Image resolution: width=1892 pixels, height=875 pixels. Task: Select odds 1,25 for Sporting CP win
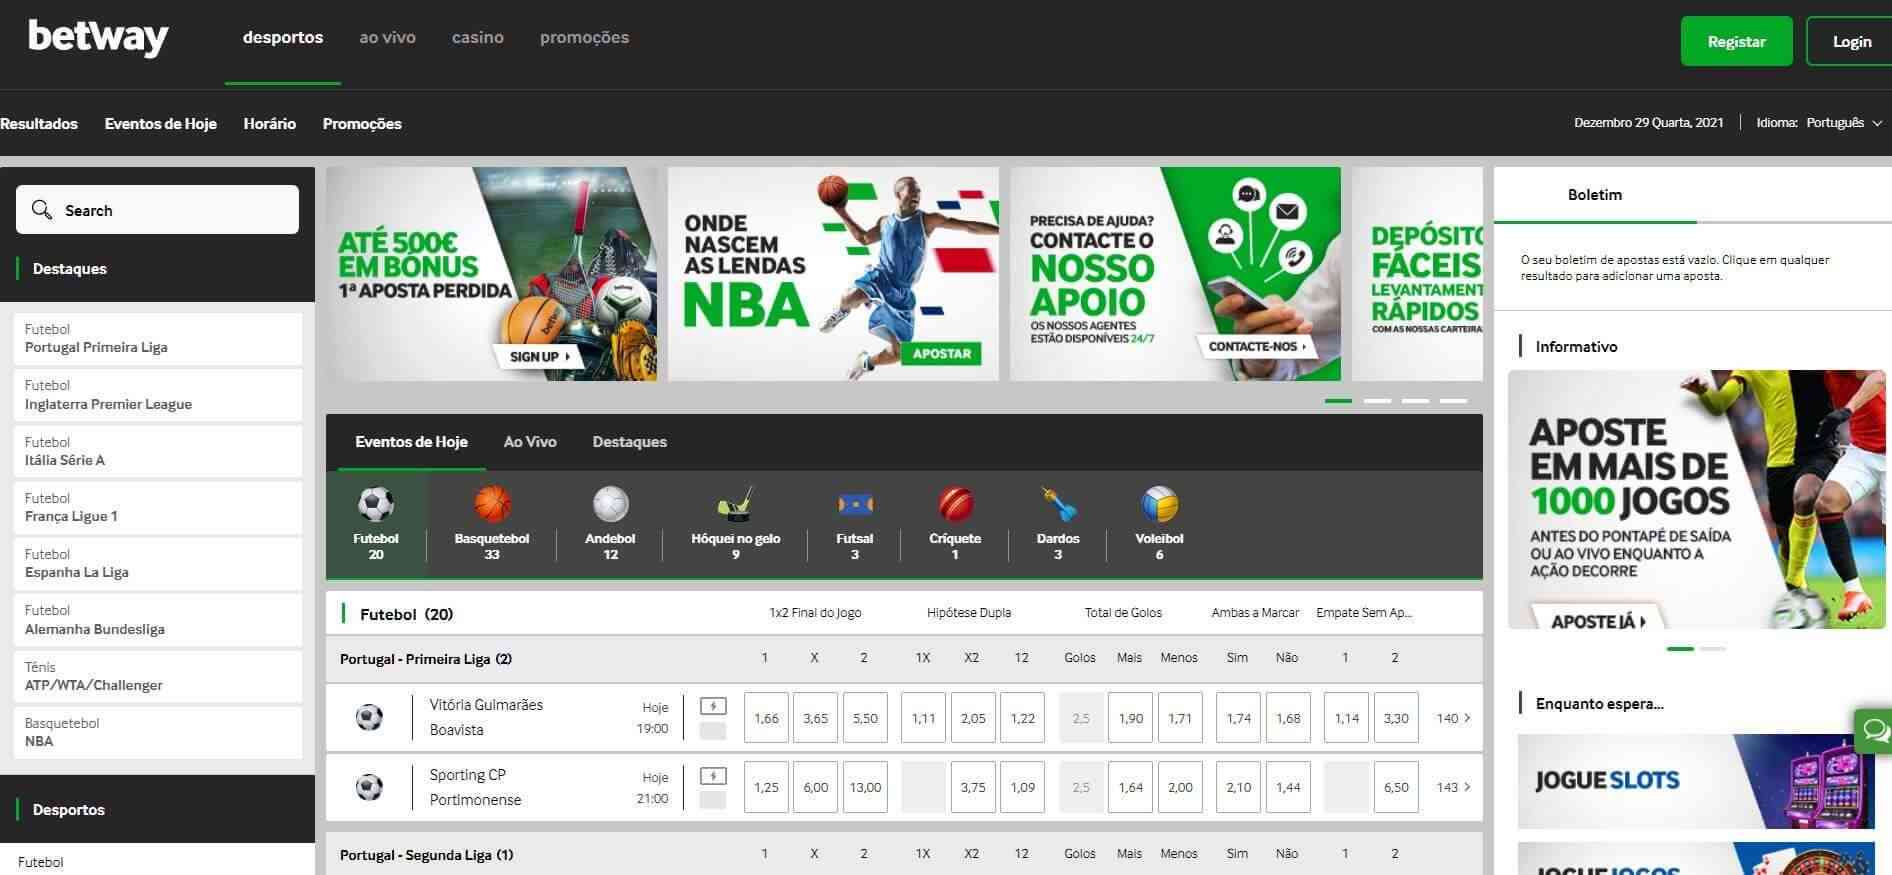[x=766, y=787]
